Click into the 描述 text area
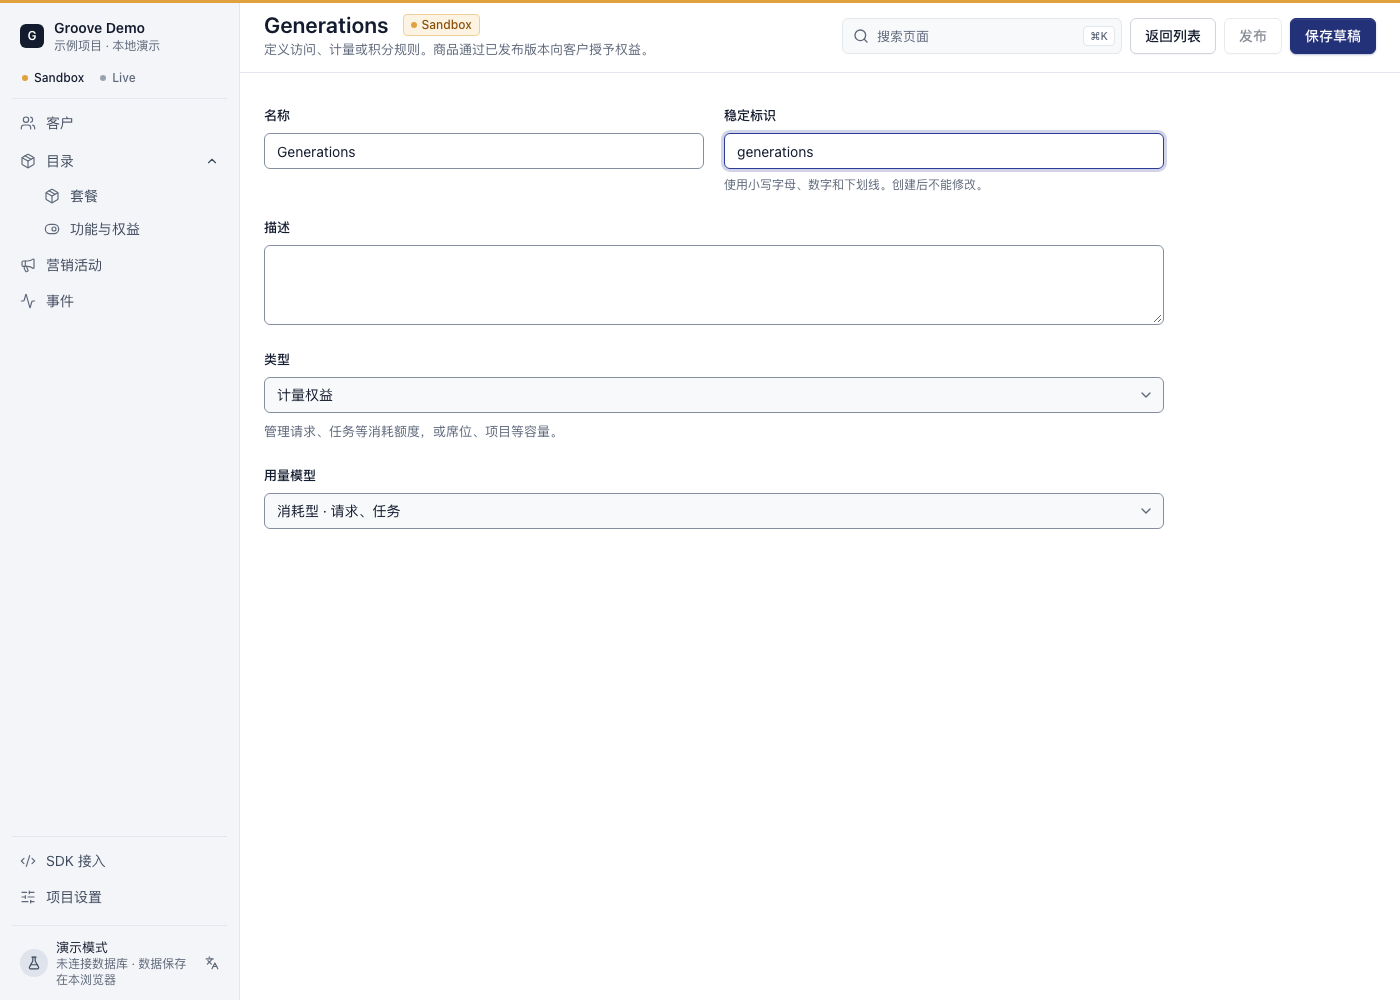Viewport: 1400px width, 1000px height. pos(714,285)
